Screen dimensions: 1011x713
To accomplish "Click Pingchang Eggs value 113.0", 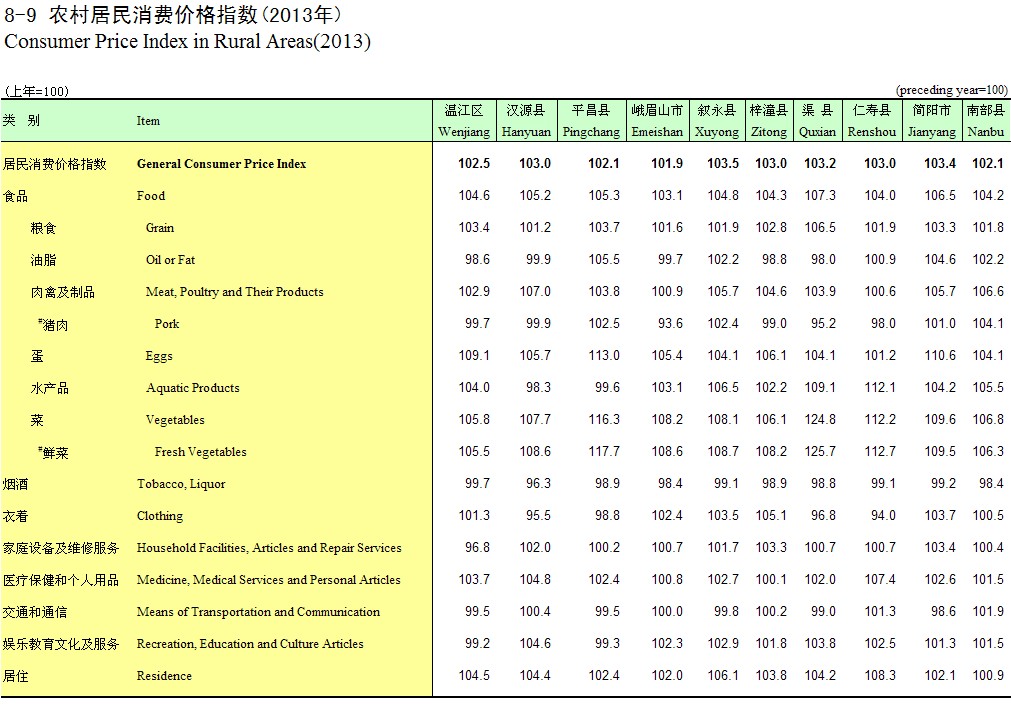I will [x=604, y=355].
